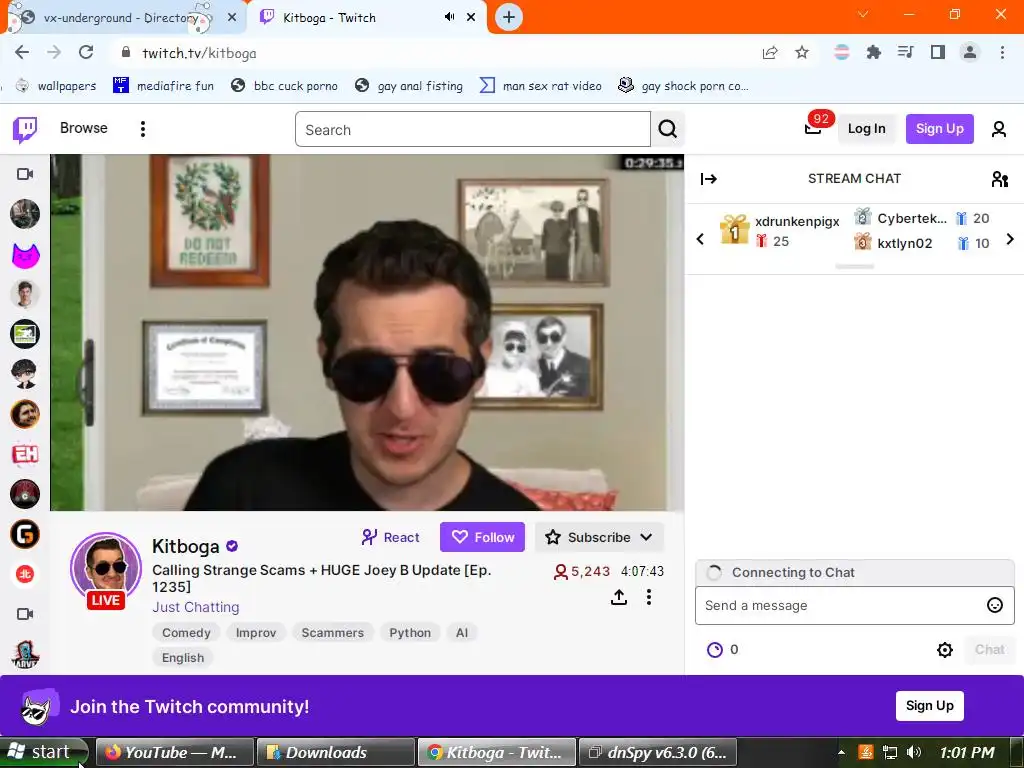The height and width of the screenshot is (768, 1024).
Task: Toggle Chrome side panel icon
Action: pos(937,53)
